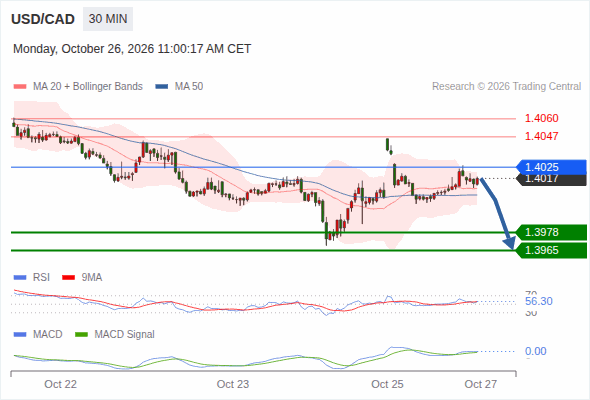
Task: Click the Oct 22 date axis label
Action: pyautogui.click(x=61, y=384)
